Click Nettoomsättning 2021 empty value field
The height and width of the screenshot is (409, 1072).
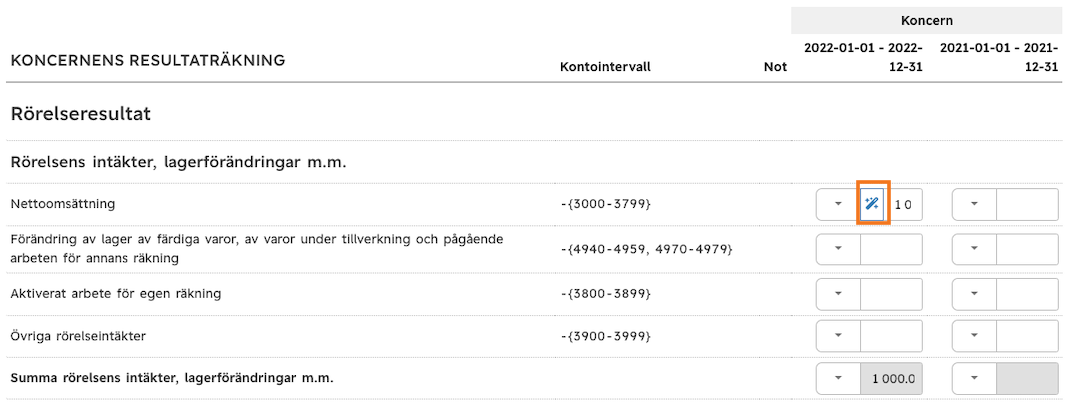[1028, 204]
